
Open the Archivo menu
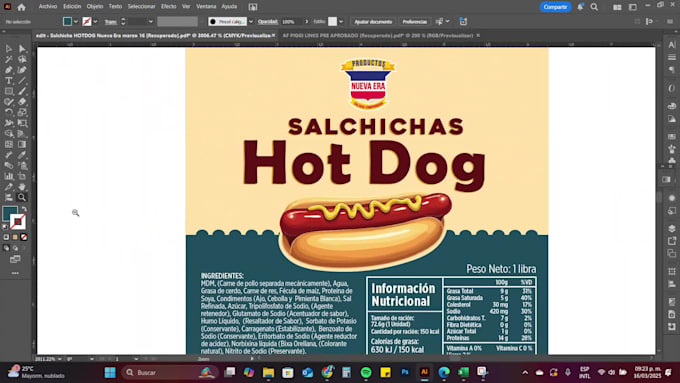point(48,7)
